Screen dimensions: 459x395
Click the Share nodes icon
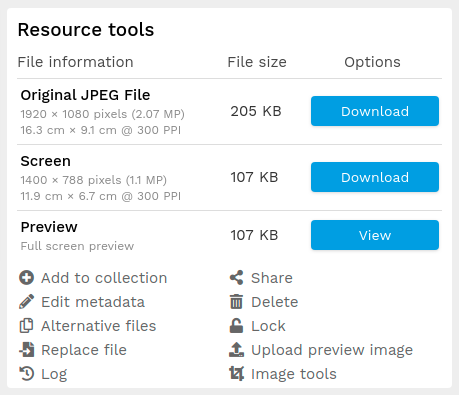click(x=236, y=278)
